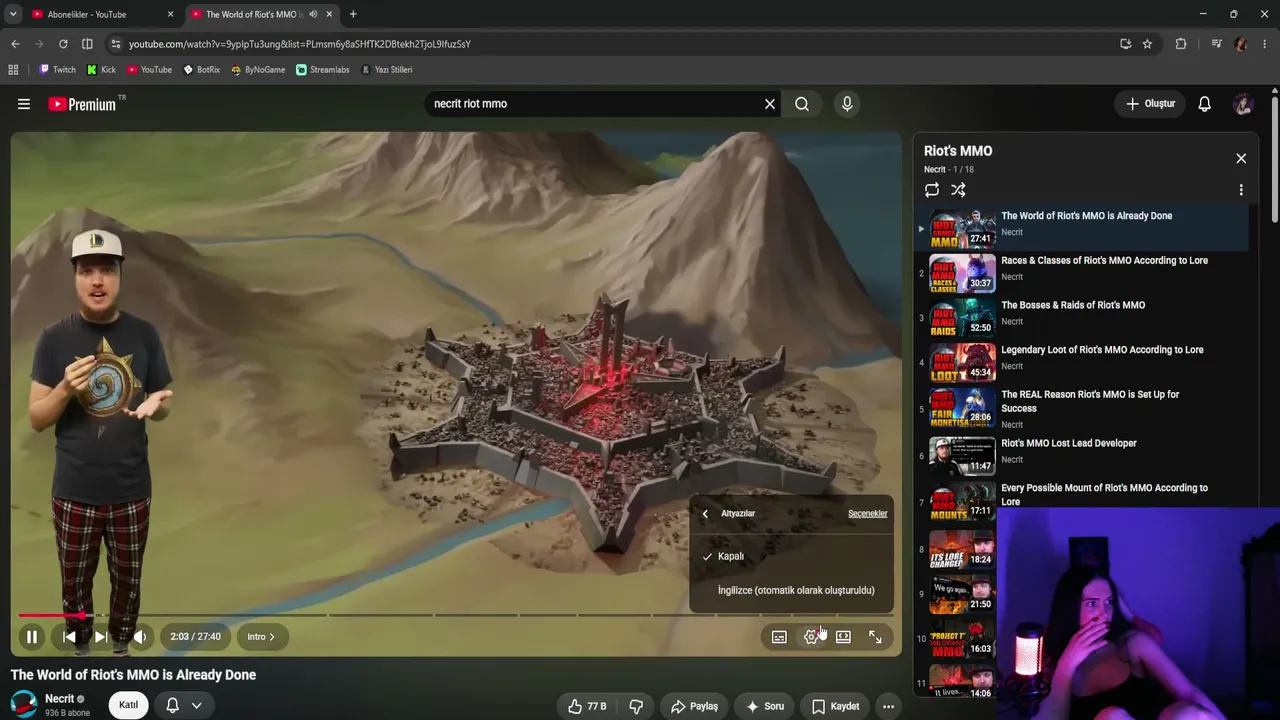The height and width of the screenshot is (720, 1280).
Task: Open the Yazı Stilleri bookmark
Action: click(386, 70)
